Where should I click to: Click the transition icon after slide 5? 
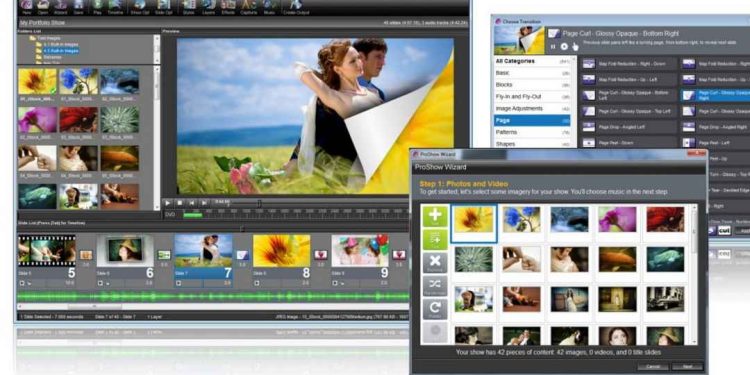coord(86,255)
